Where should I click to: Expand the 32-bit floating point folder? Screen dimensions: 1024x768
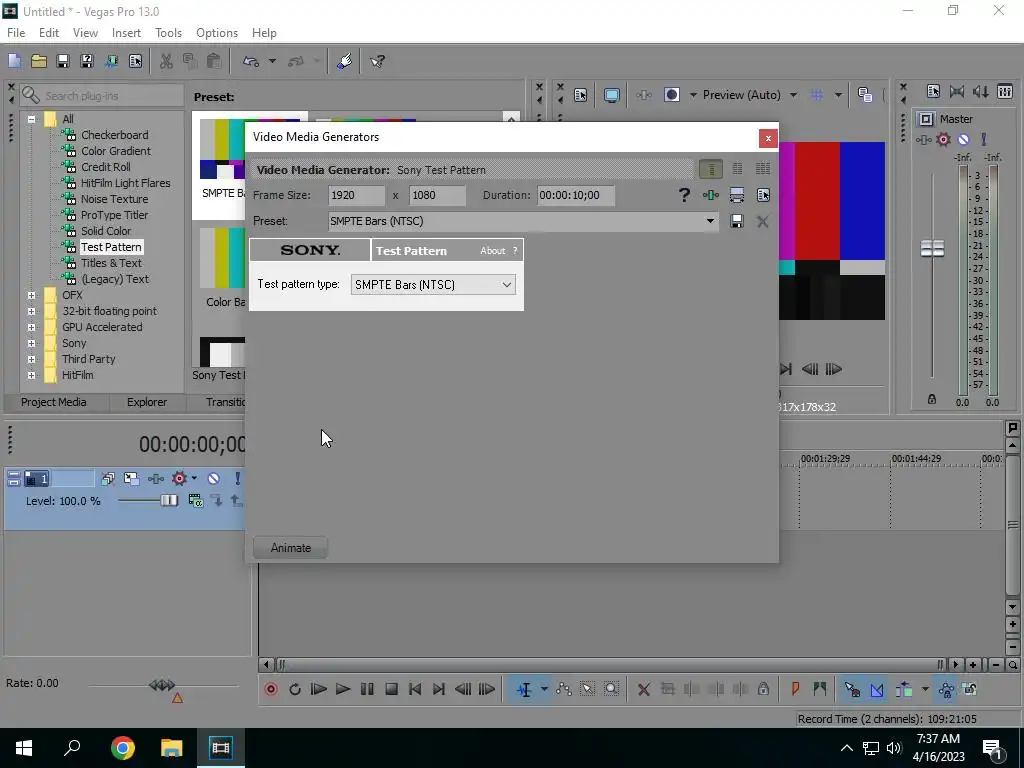(31, 312)
